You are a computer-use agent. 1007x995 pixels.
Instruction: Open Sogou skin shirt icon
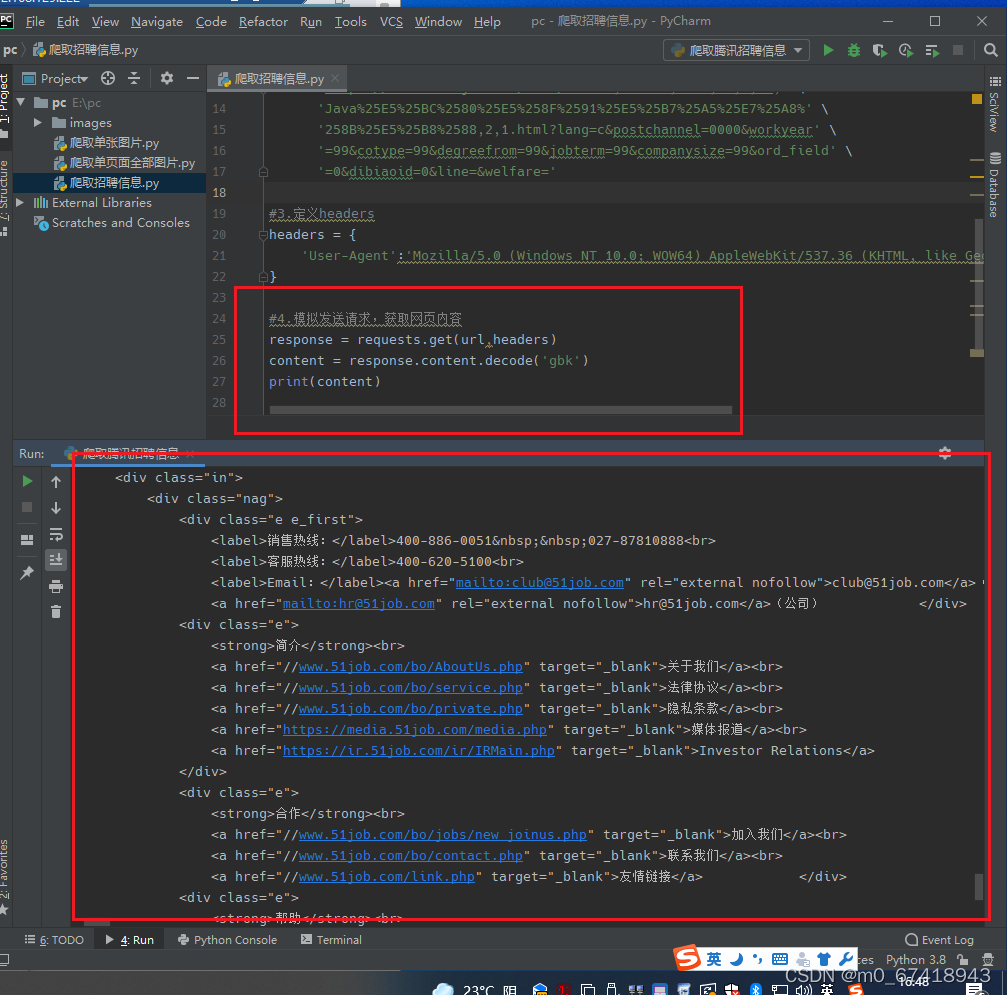824,959
